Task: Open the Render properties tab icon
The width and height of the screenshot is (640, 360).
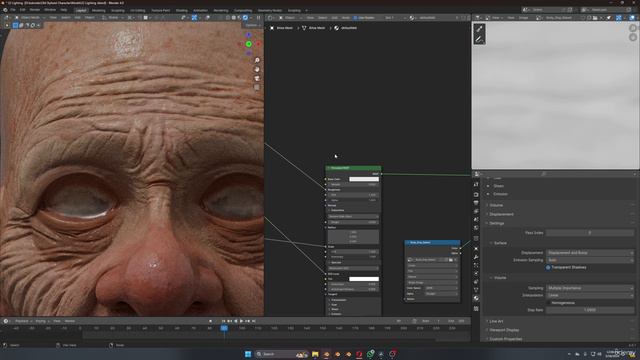Action: (x=476, y=194)
